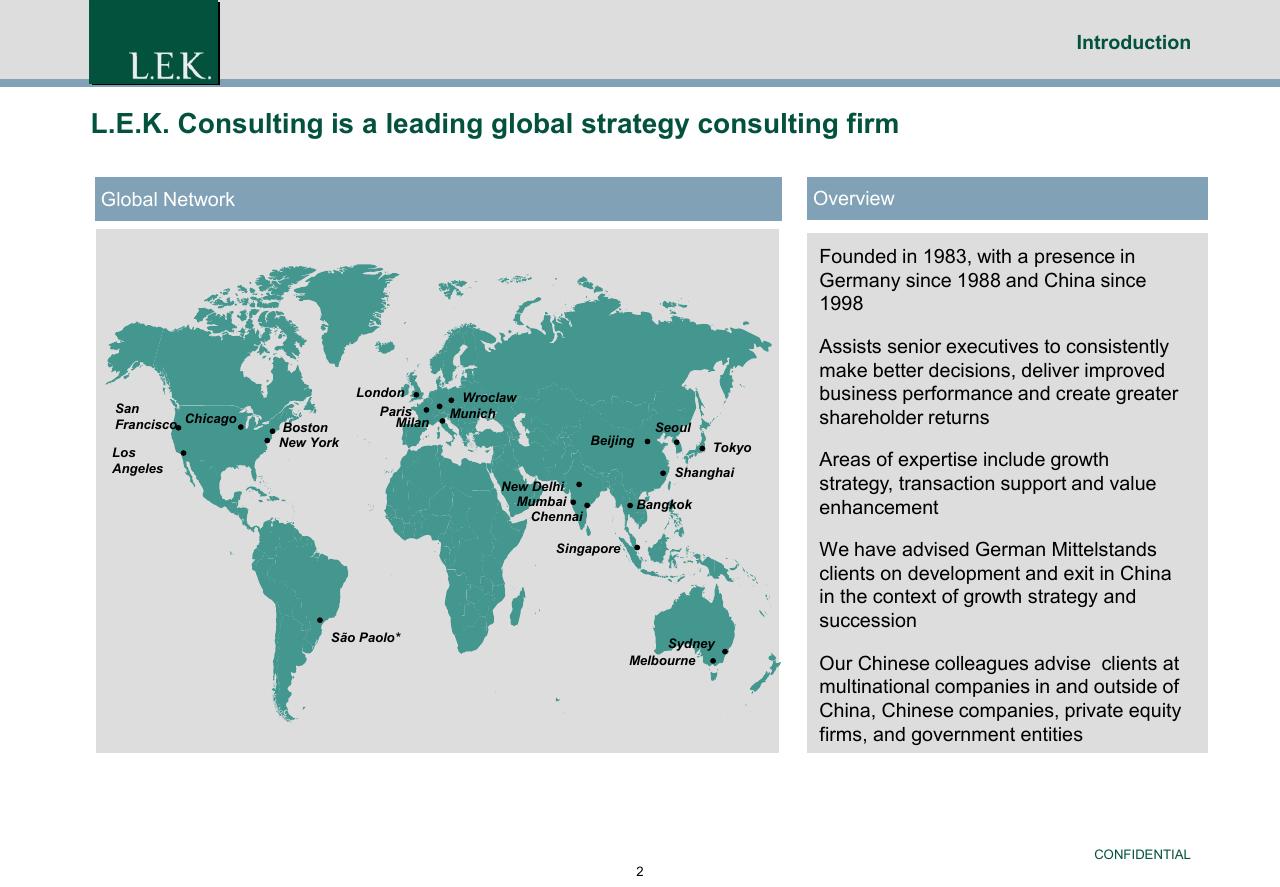1280x887 pixels.
Task: Click the map dot marking Singapore
Action: [637, 547]
